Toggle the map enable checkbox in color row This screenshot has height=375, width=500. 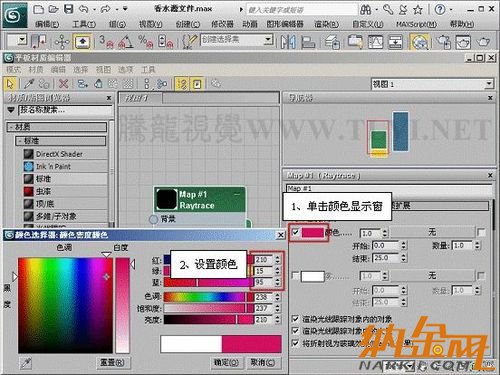(x=481, y=232)
